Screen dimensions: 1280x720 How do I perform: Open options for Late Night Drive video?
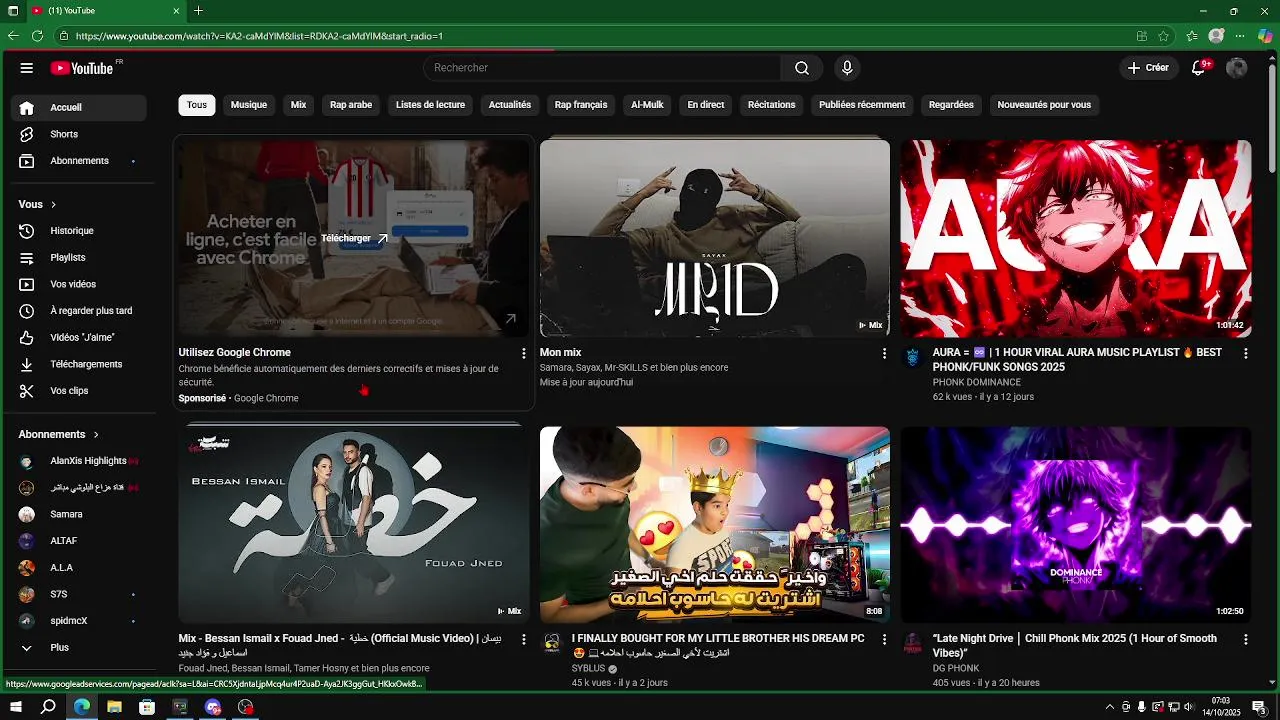point(1245,640)
